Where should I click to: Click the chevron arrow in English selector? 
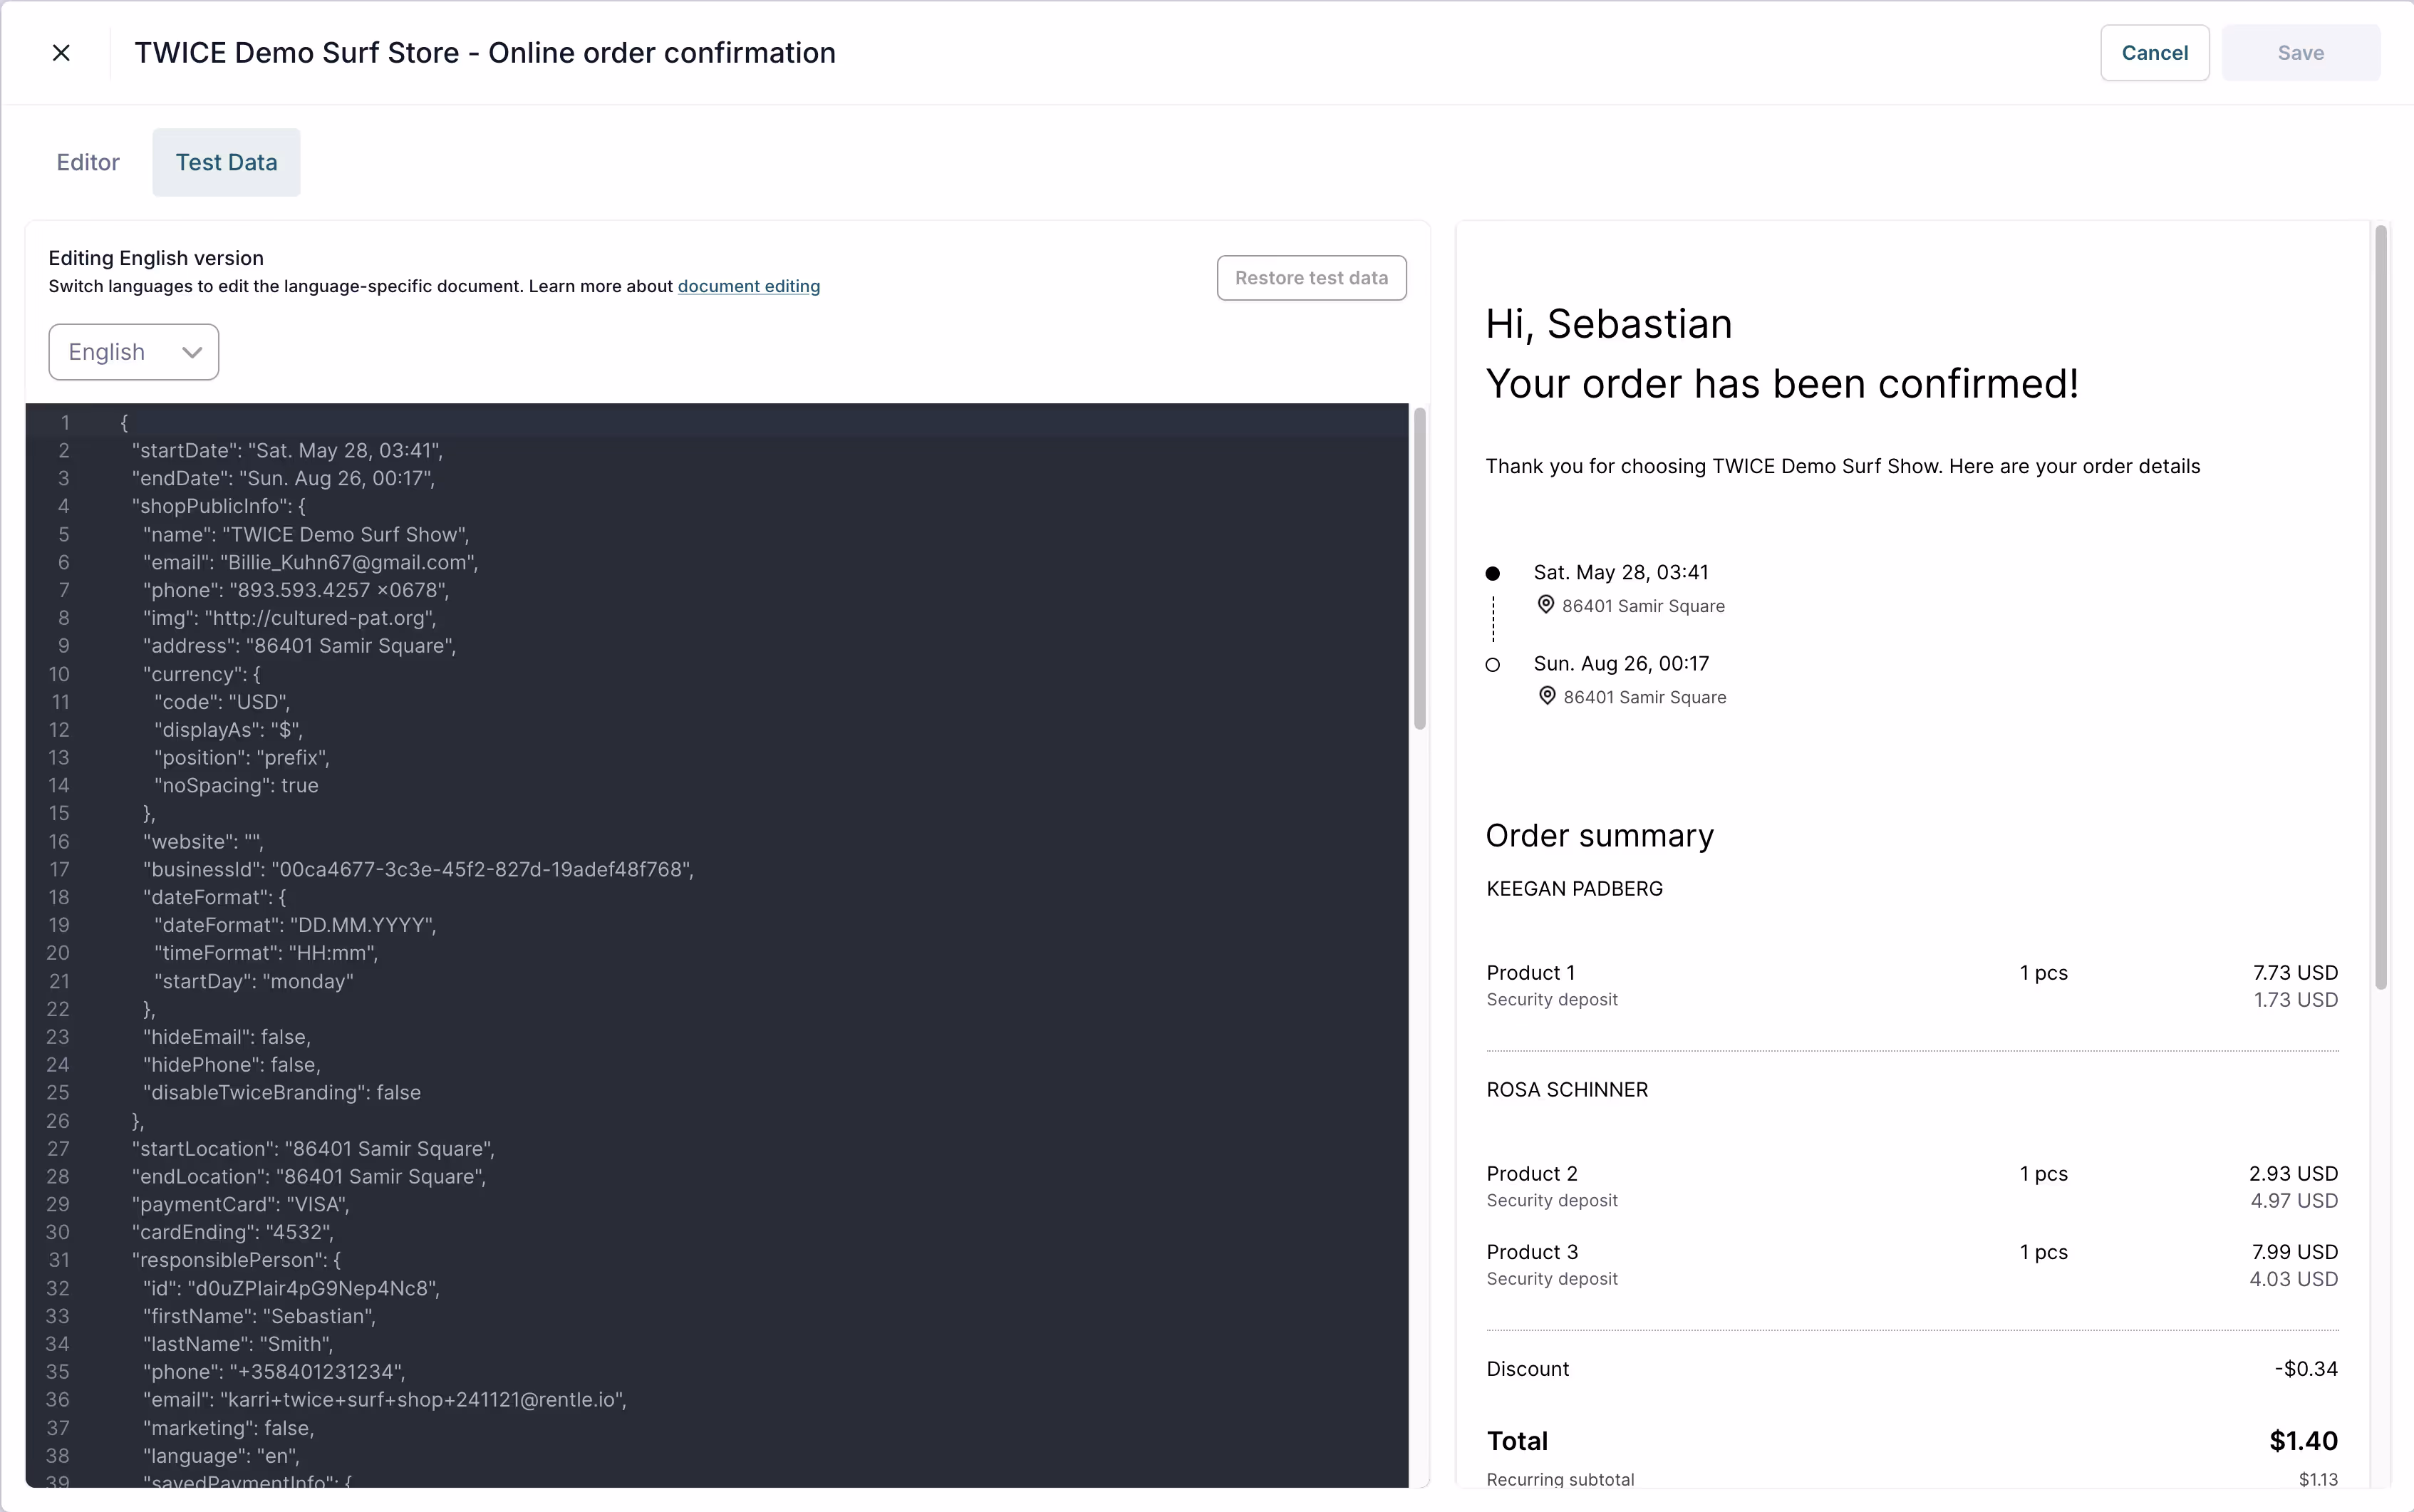192,352
